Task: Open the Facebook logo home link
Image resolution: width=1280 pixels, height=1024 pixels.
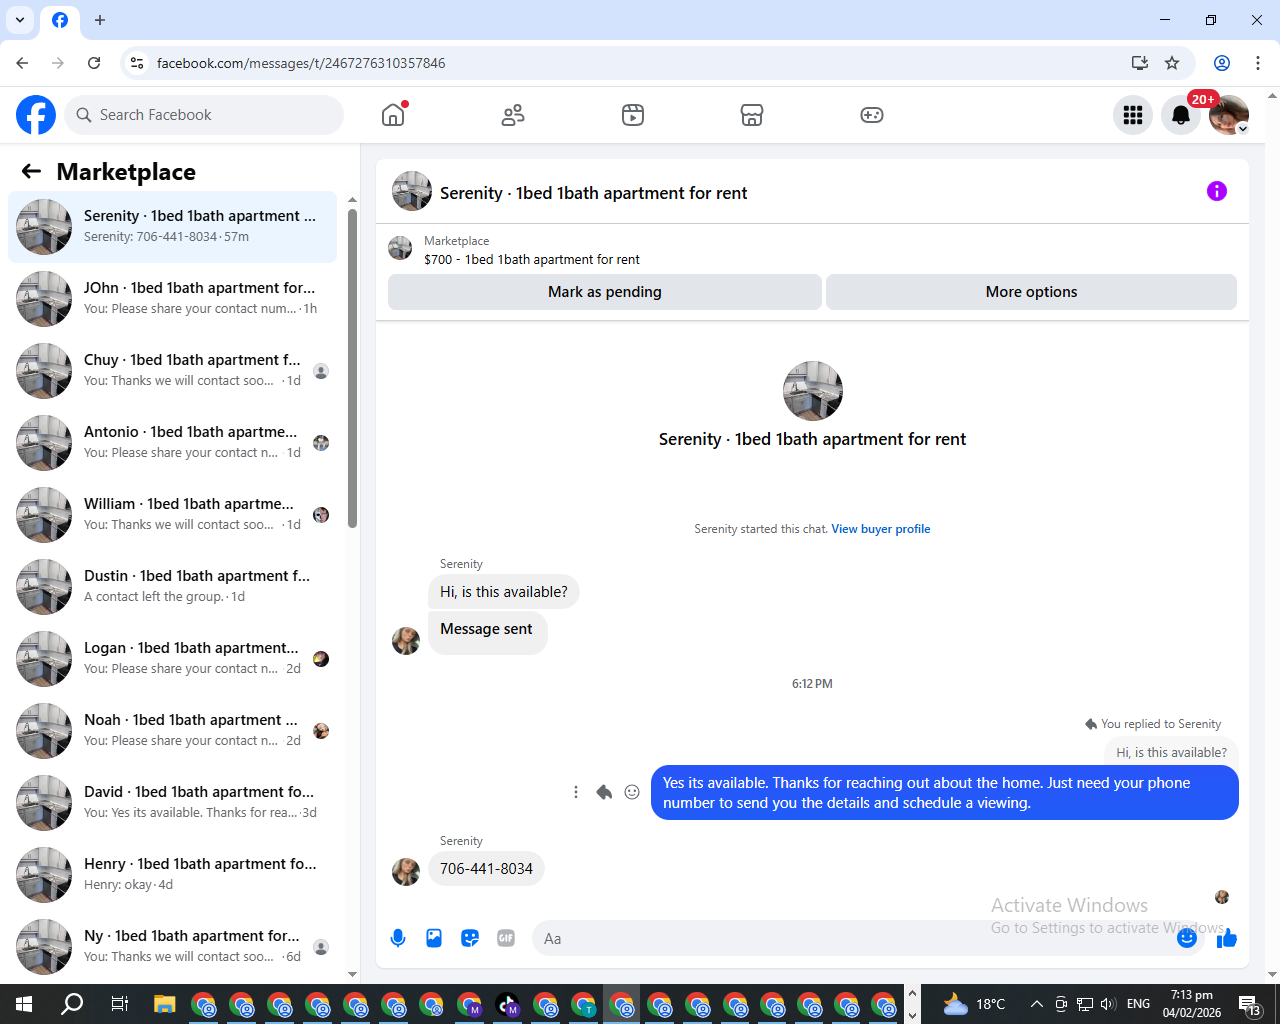Action: (x=36, y=115)
